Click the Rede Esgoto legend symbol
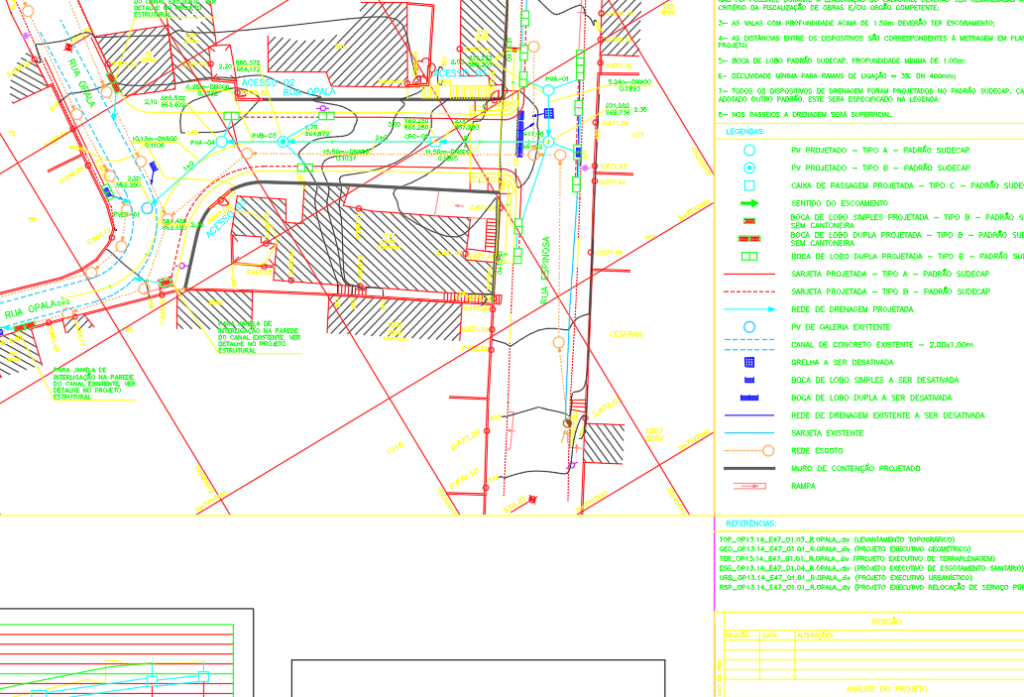1024x697 pixels. point(749,450)
